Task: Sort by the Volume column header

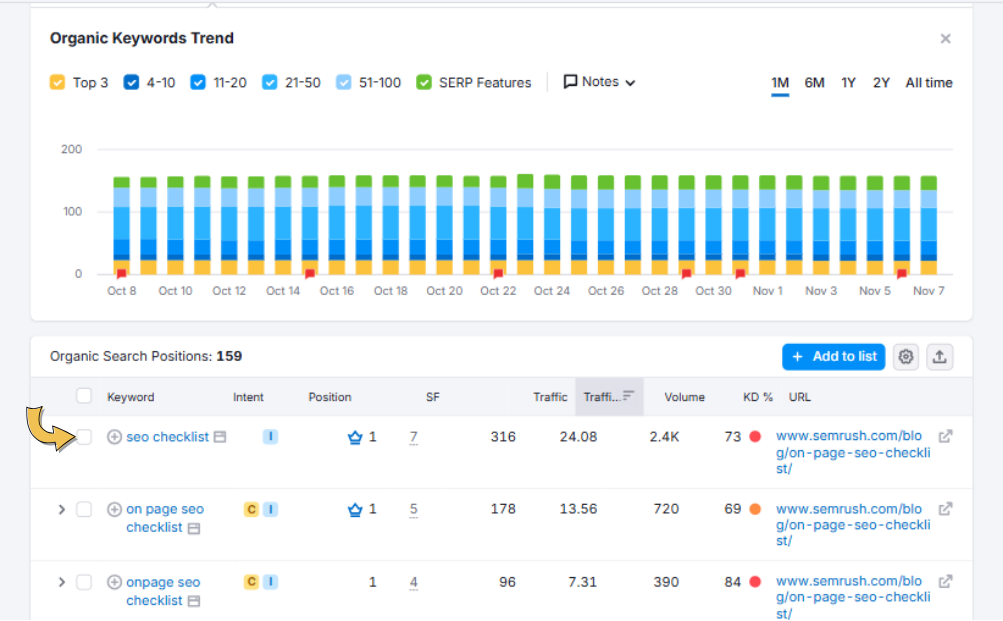Action: tap(684, 397)
